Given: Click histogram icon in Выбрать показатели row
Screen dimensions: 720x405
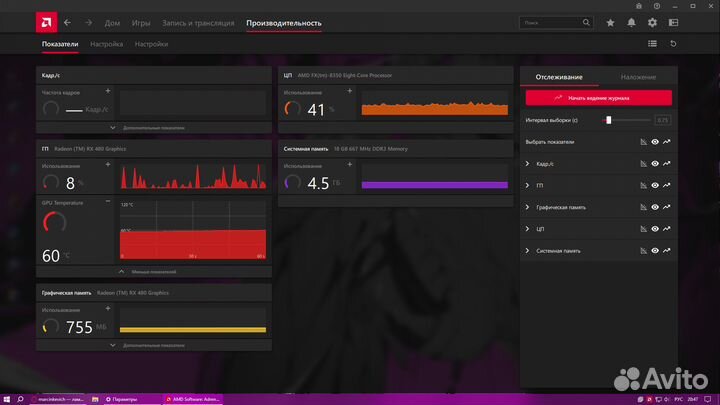Looking at the screenshot, I should click(x=643, y=142).
